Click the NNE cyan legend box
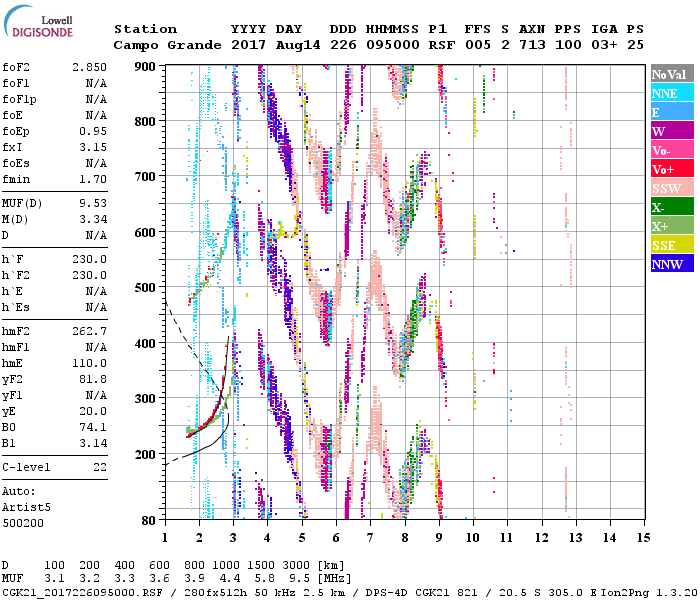 pyautogui.click(x=671, y=93)
